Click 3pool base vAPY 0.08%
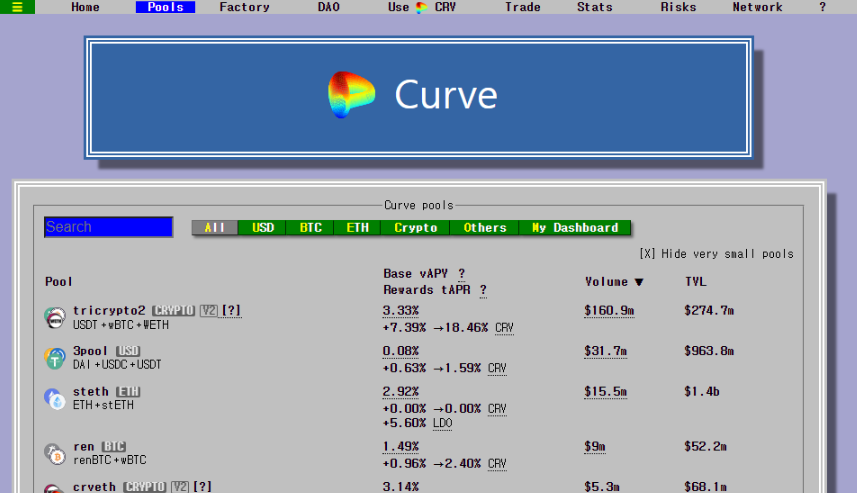This screenshot has height=493, width=857. click(x=401, y=351)
